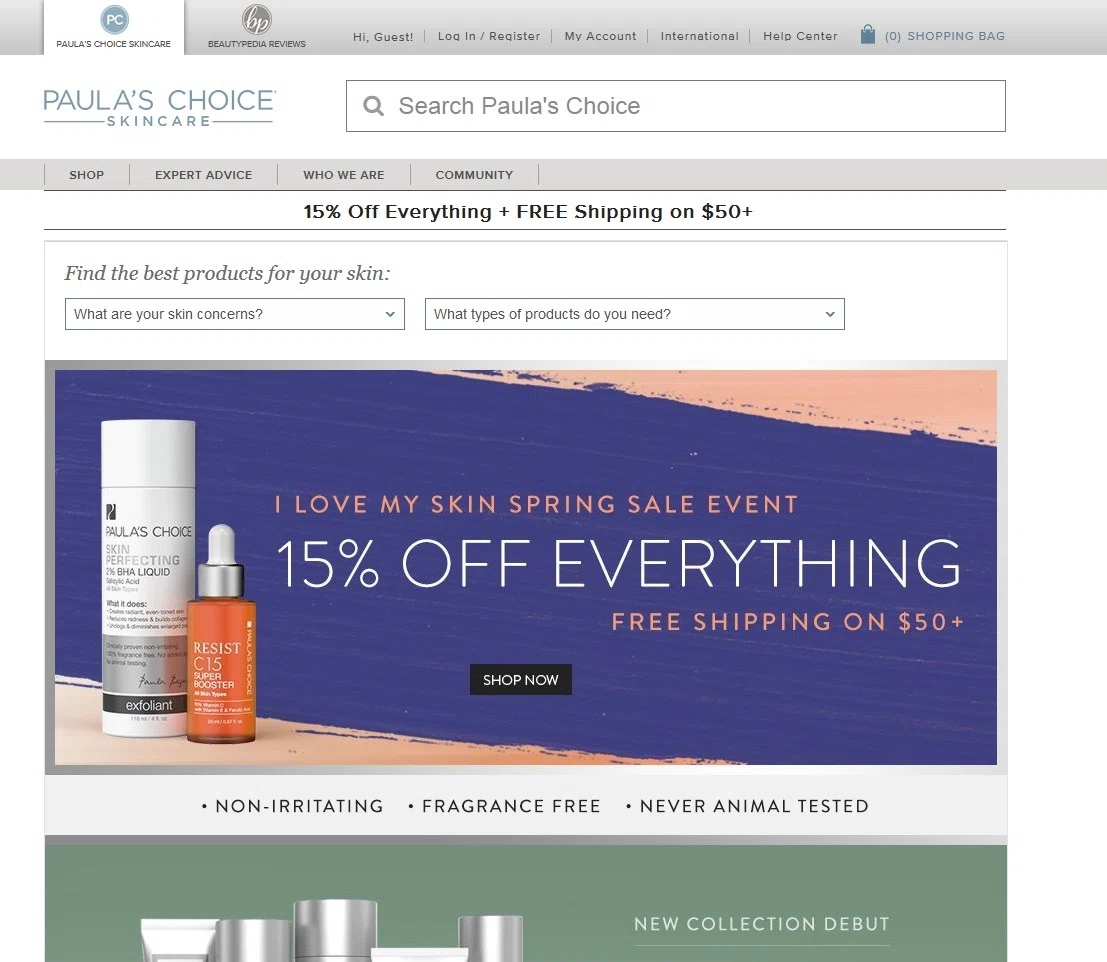Screen dimensions: 1107x962
Task: Open the SHOP menu
Action: click(x=87, y=175)
